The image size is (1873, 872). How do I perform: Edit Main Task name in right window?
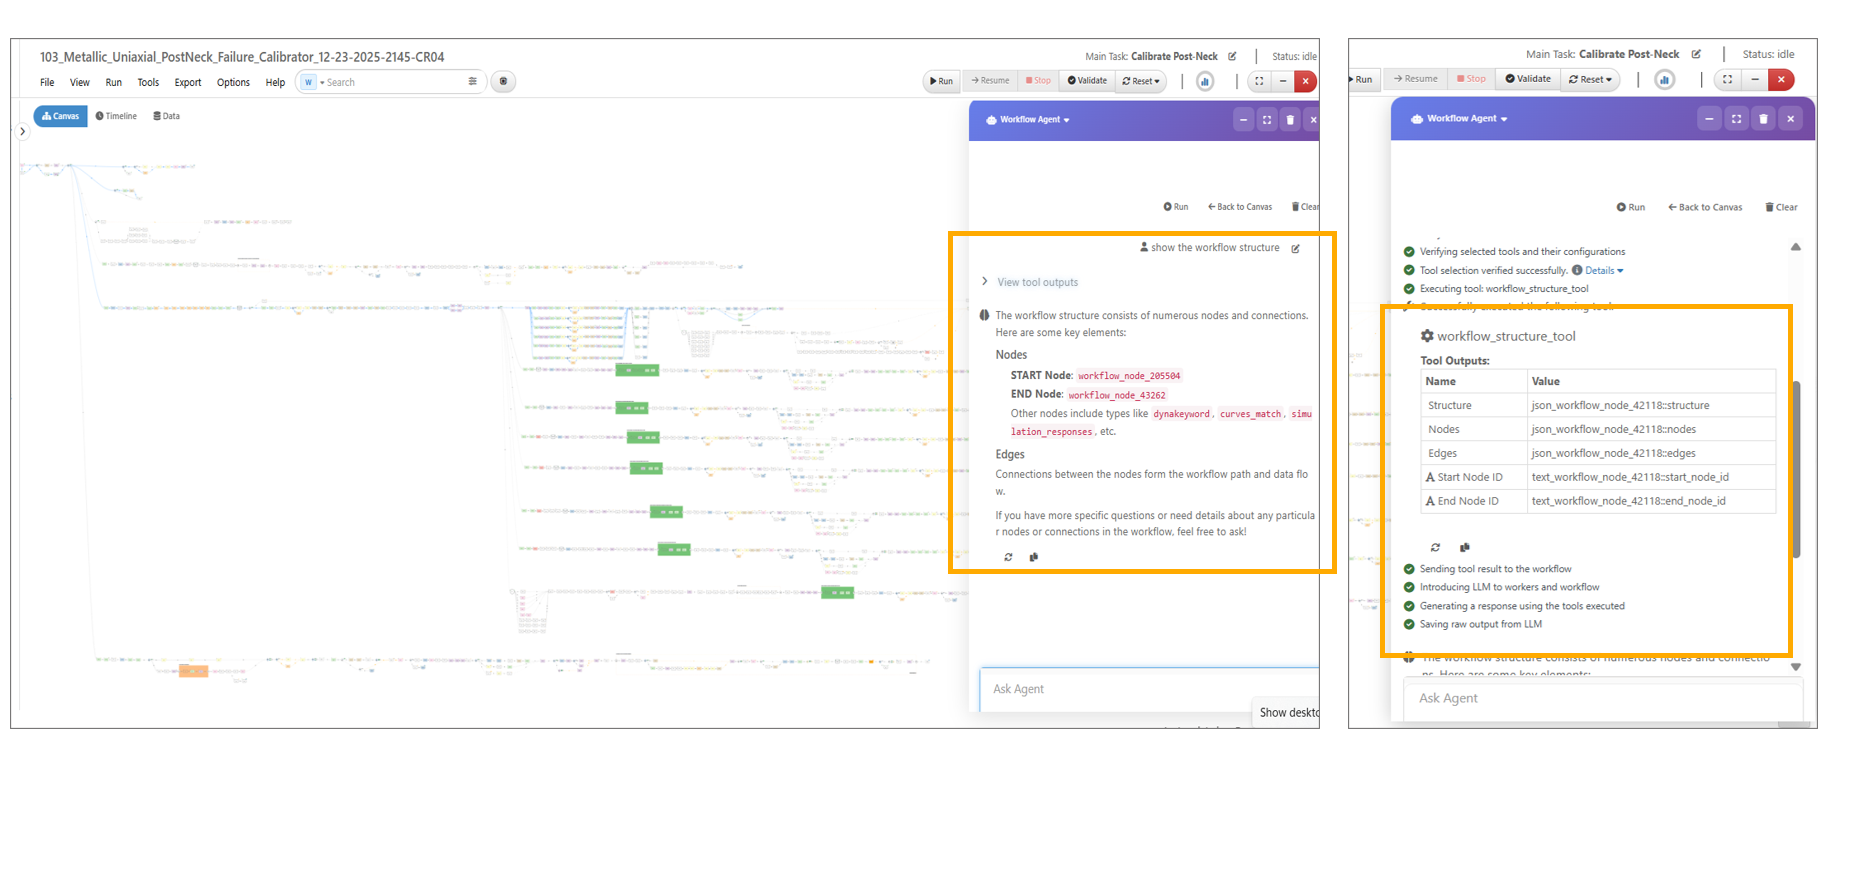[1696, 54]
